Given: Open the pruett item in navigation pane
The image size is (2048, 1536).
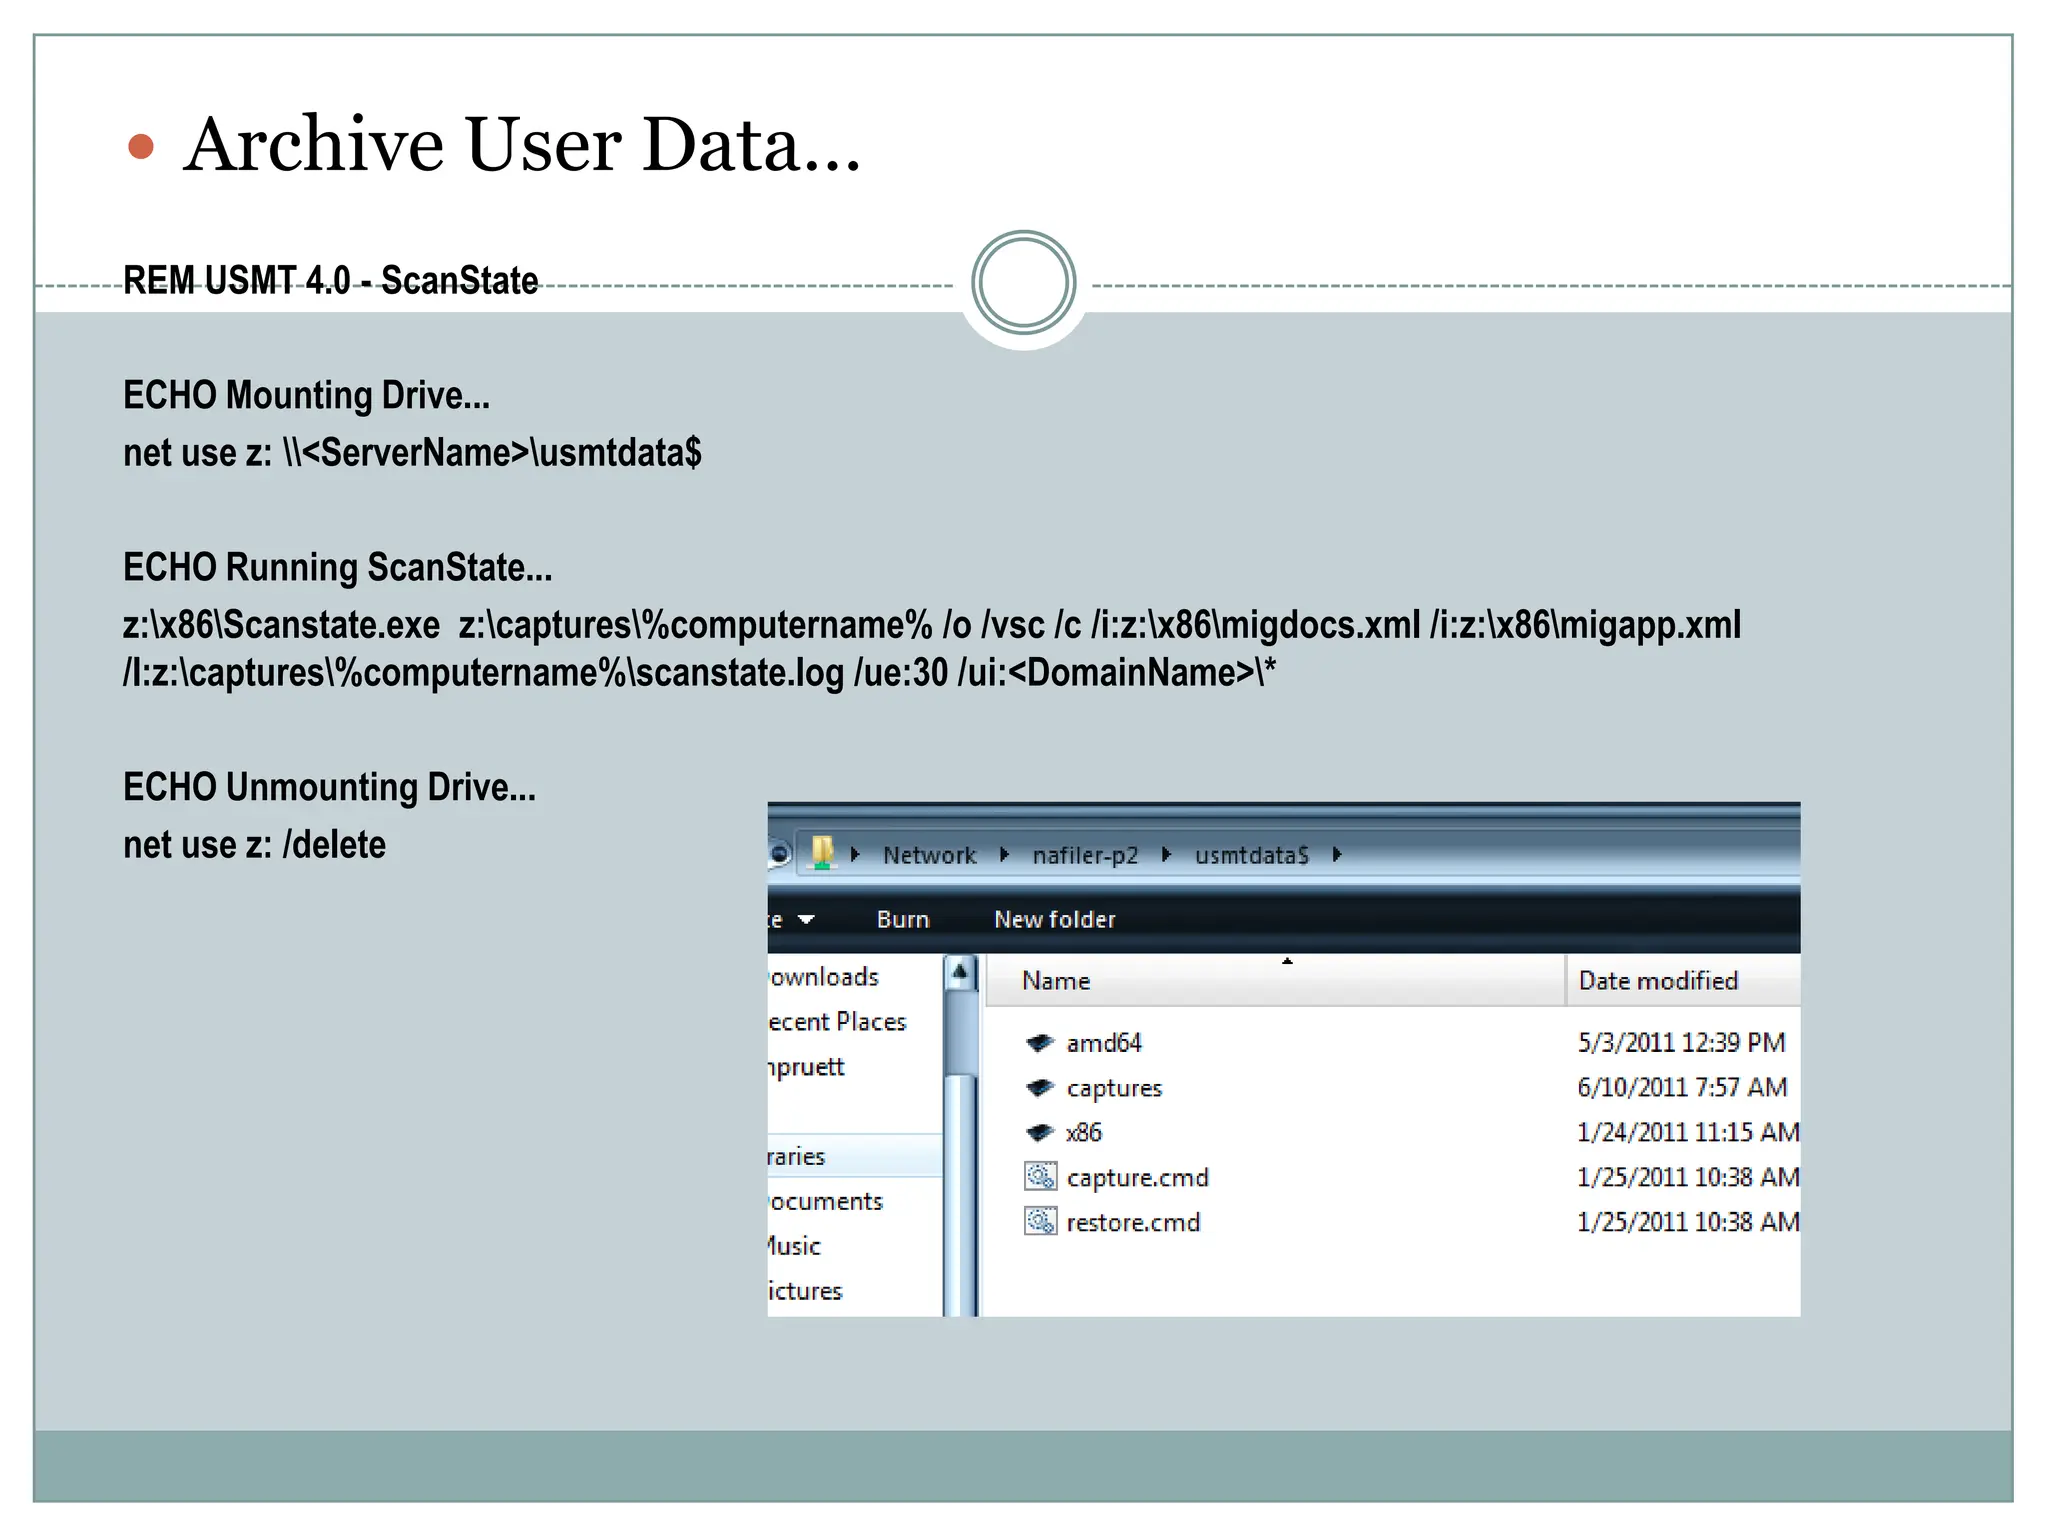Looking at the screenshot, I should pos(806,1067).
